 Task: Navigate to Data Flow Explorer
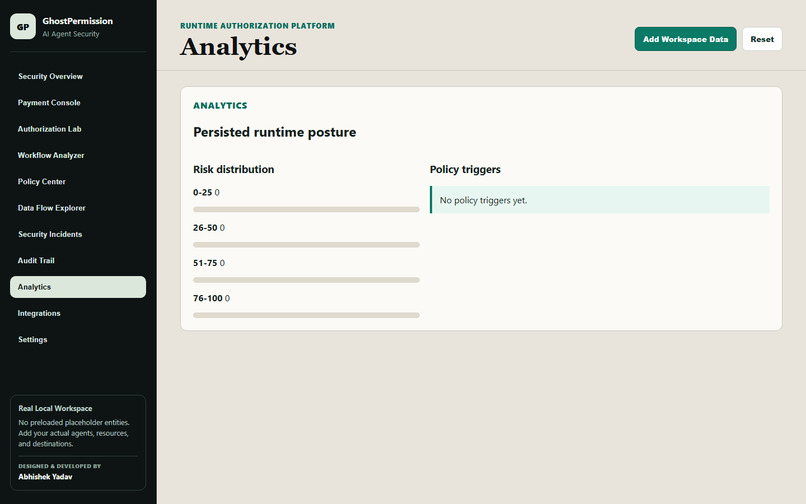78,208
